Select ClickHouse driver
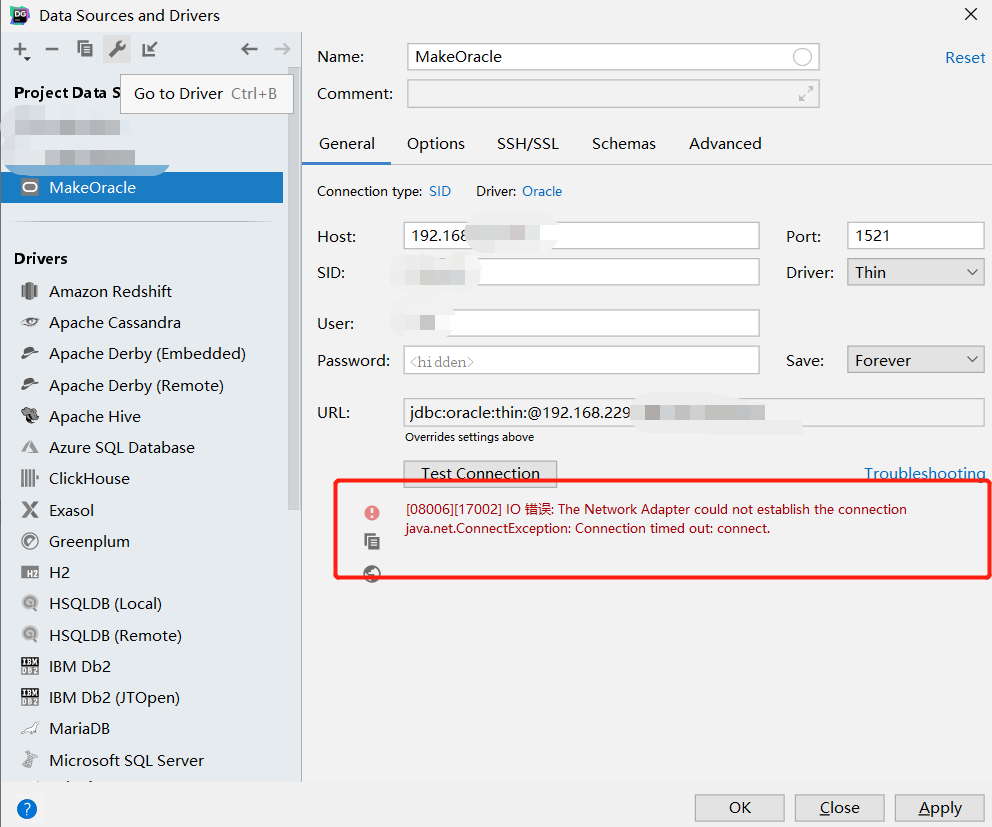992x827 pixels. coord(89,478)
